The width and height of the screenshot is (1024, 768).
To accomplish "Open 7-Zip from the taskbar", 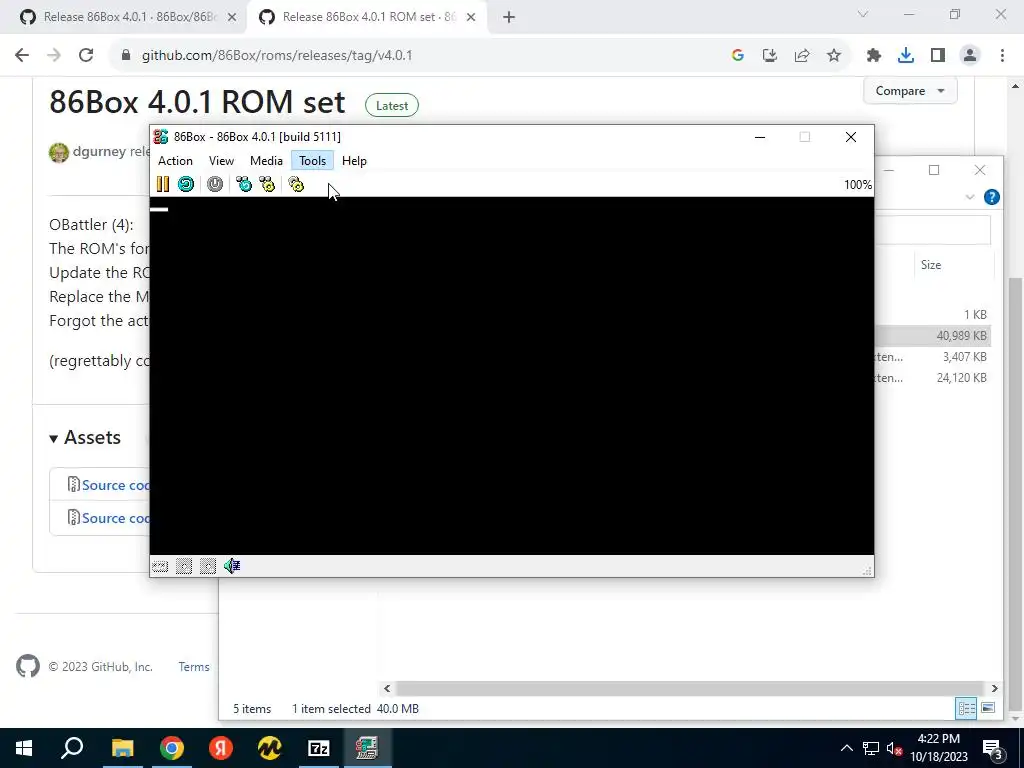I will click(x=318, y=748).
